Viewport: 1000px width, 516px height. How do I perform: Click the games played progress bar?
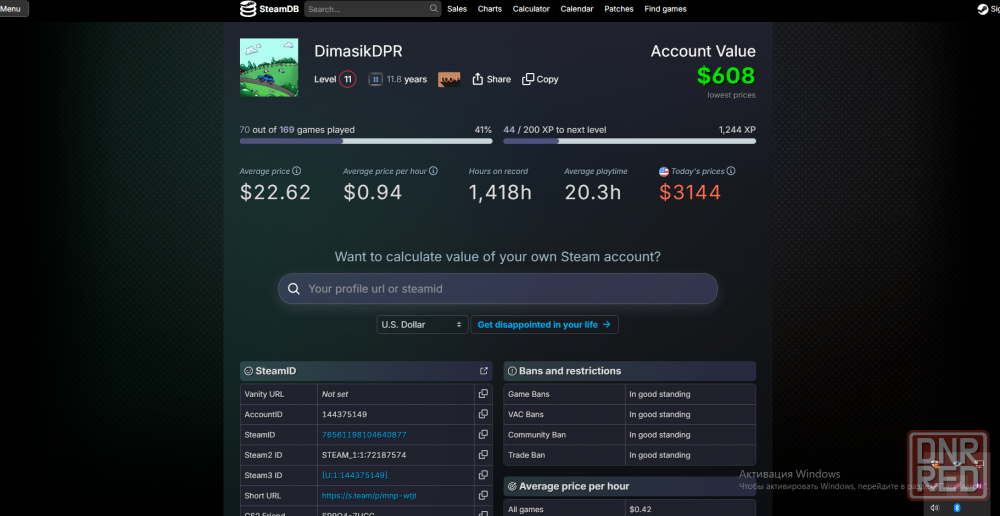(x=366, y=141)
